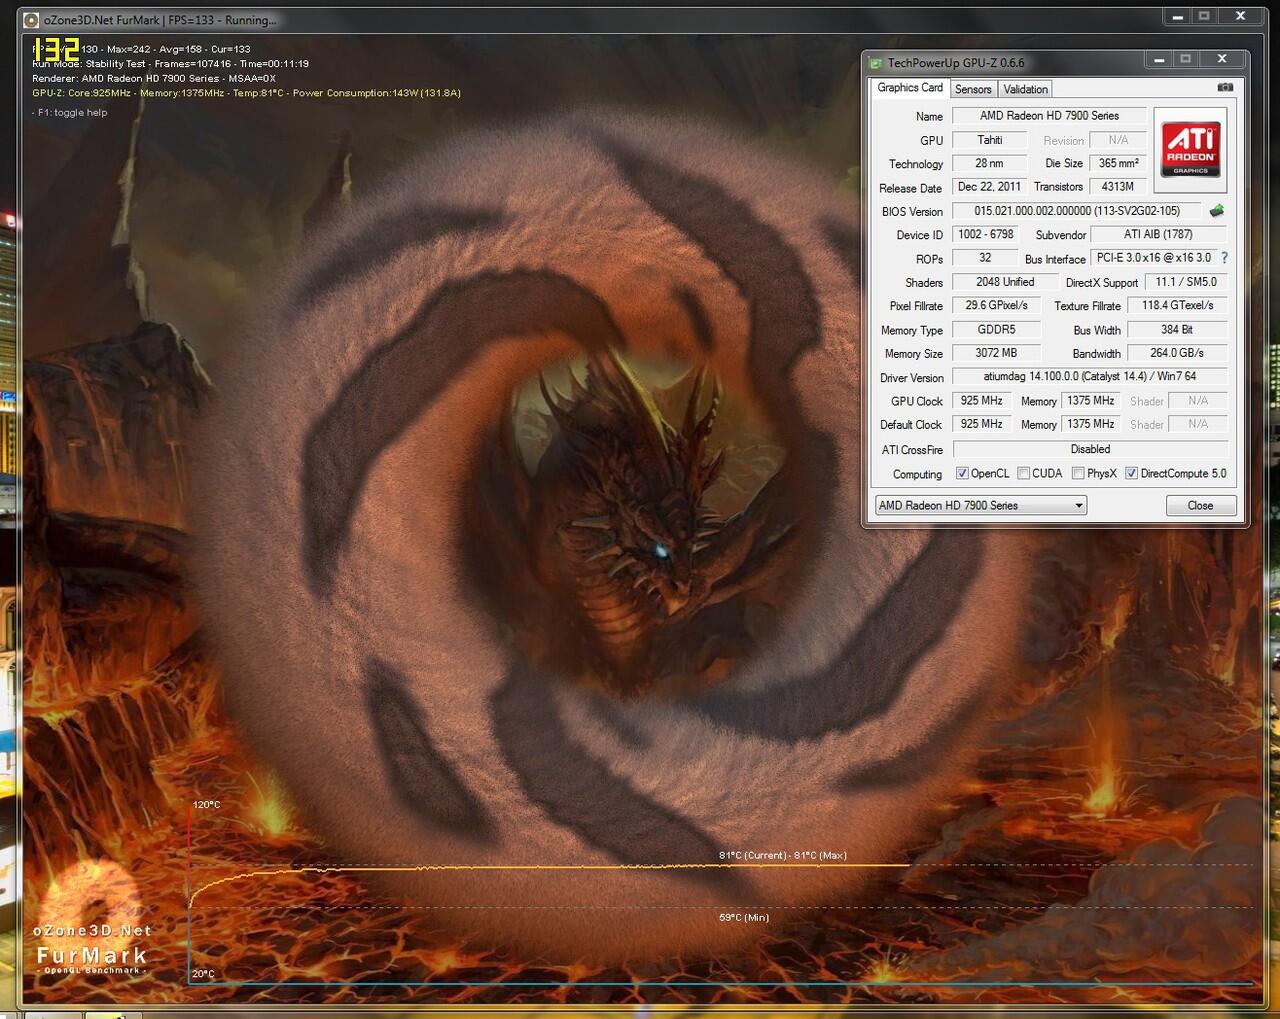Click the FurMark Renderer info line
Viewport: 1280px width, 1019px height.
pyautogui.click(x=154, y=78)
